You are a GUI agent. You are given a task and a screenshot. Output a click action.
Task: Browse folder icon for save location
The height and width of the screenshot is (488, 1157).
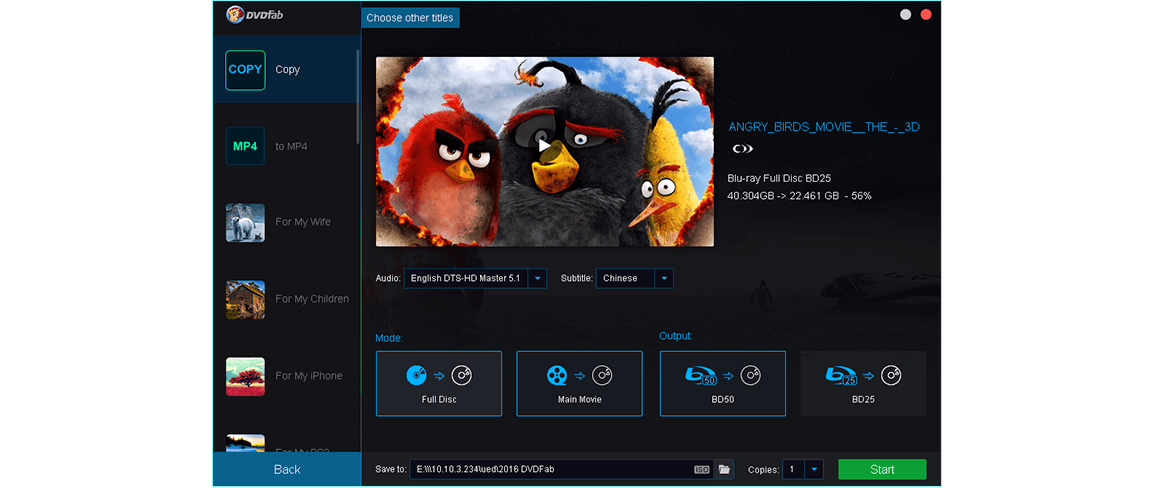point(724,470)
